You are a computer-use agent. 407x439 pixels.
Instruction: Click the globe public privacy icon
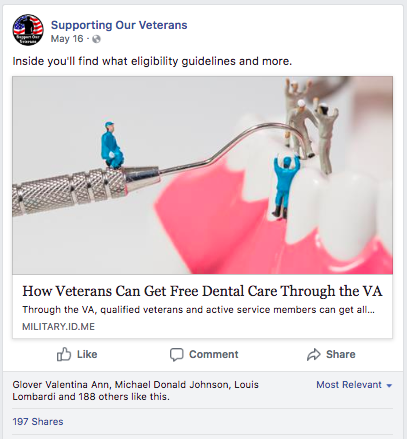(96, 39)
